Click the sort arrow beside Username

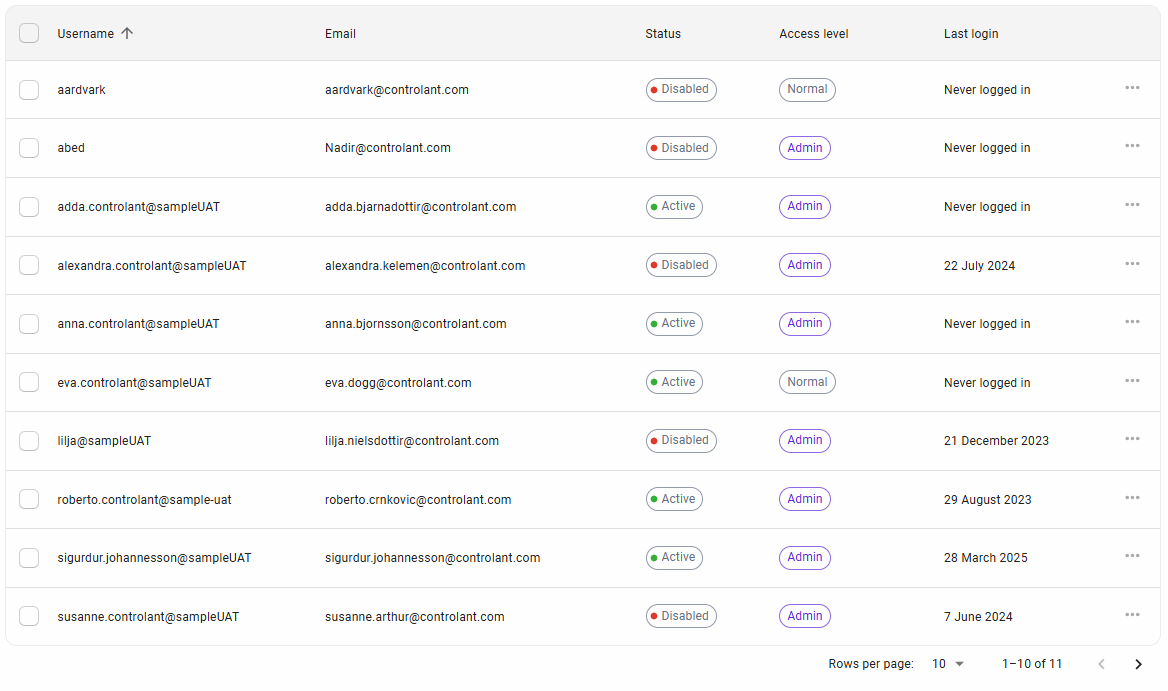point(127,33)
